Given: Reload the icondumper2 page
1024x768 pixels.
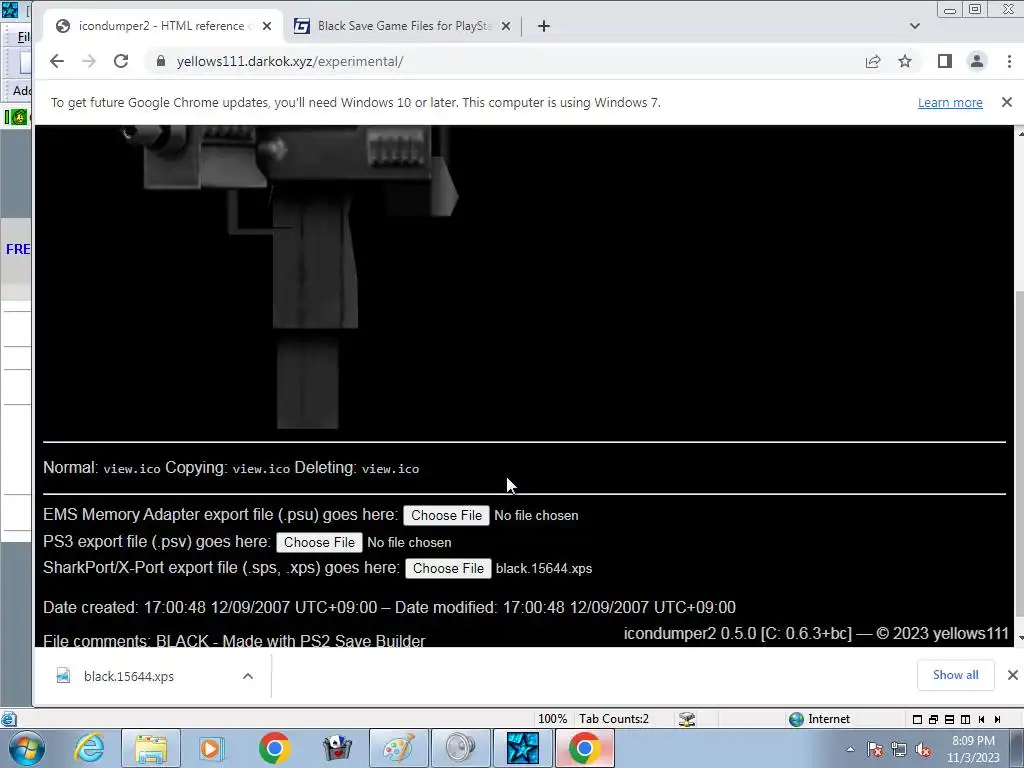Looking at the screenshot, I should click(x=121, y=61).
